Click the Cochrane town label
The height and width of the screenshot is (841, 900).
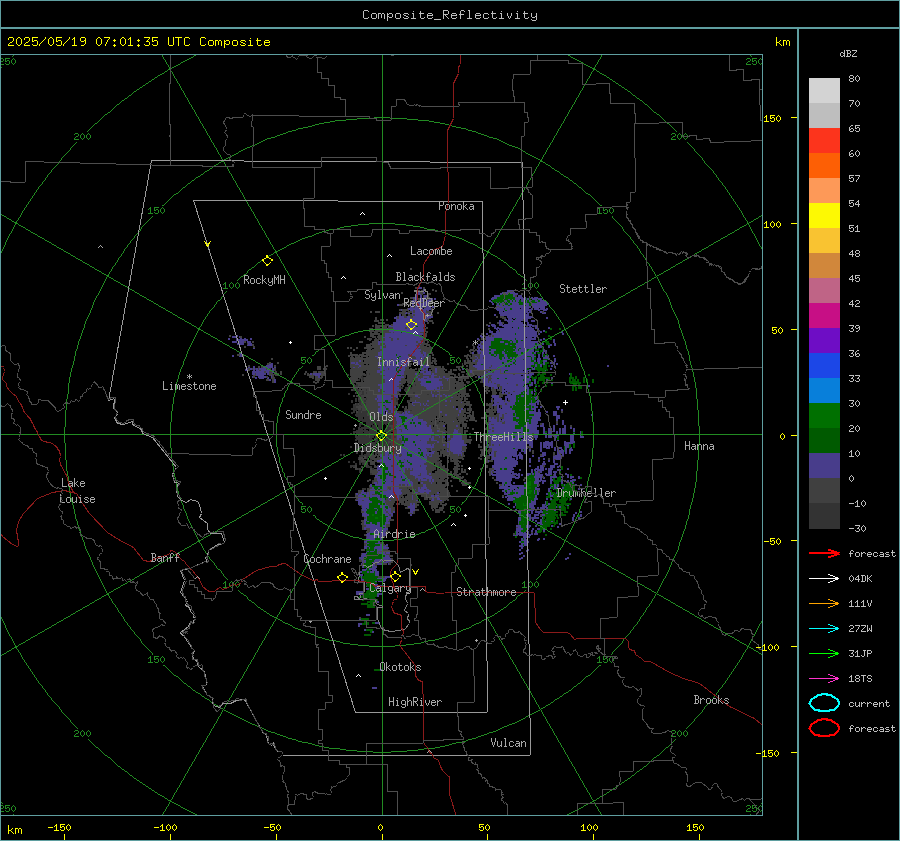click(327, 559)
